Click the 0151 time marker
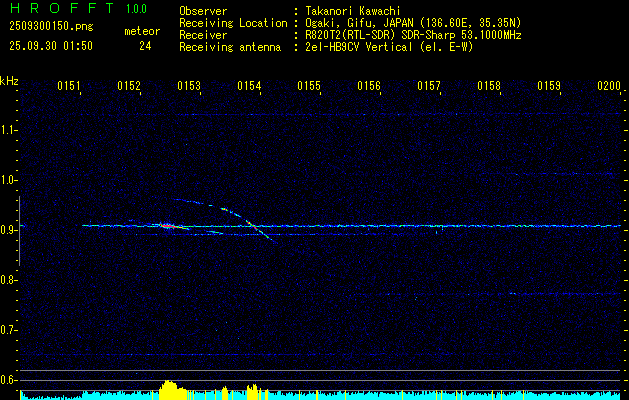Viewport: 629px width, 400px height. [x=69, y=86]
